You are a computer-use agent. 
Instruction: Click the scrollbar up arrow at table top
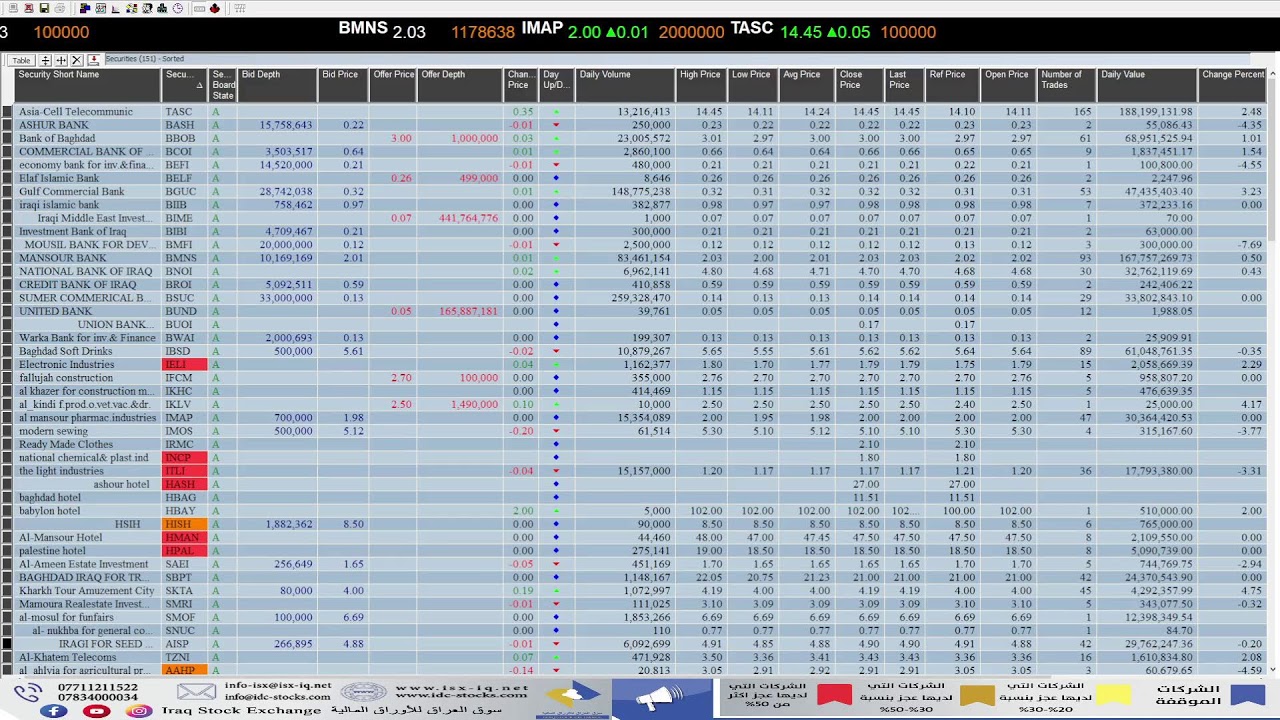point(1274,73)
